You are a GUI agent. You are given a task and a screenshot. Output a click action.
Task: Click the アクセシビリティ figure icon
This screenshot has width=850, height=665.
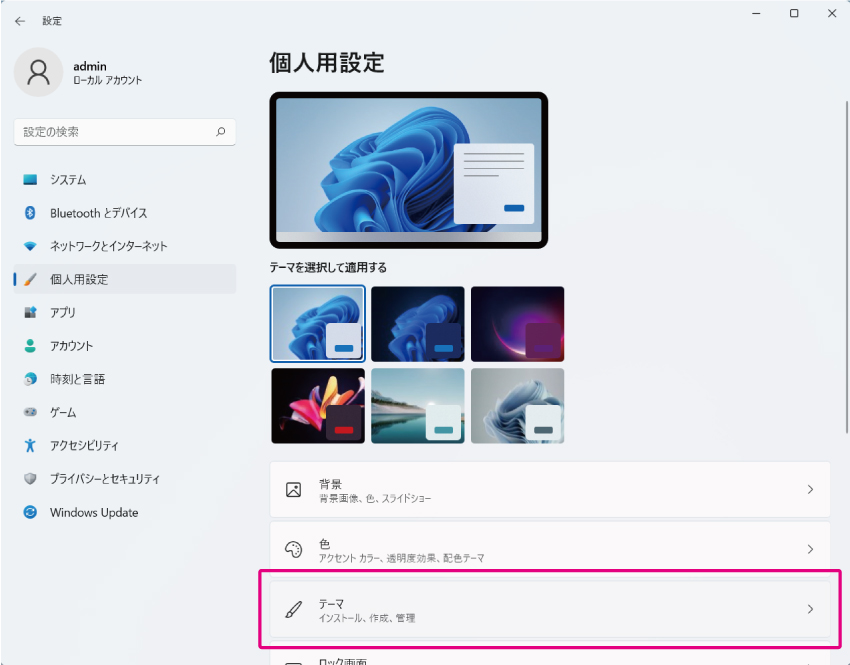click(30, 446)
